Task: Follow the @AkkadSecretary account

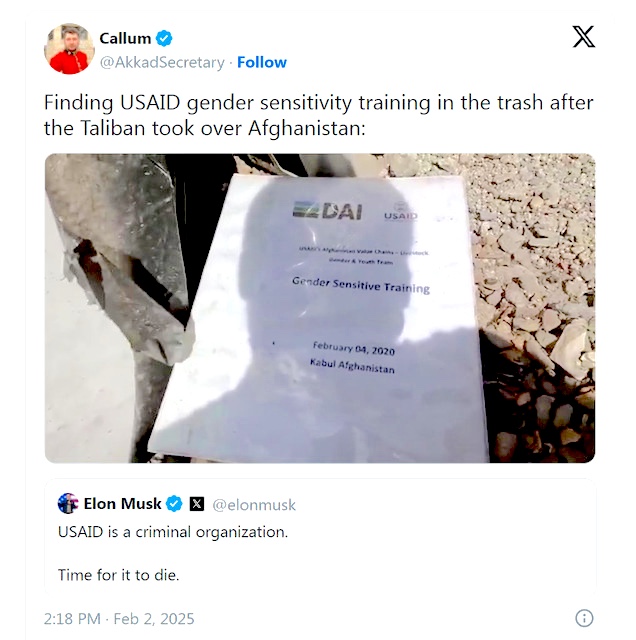Action: coord(262,62)
